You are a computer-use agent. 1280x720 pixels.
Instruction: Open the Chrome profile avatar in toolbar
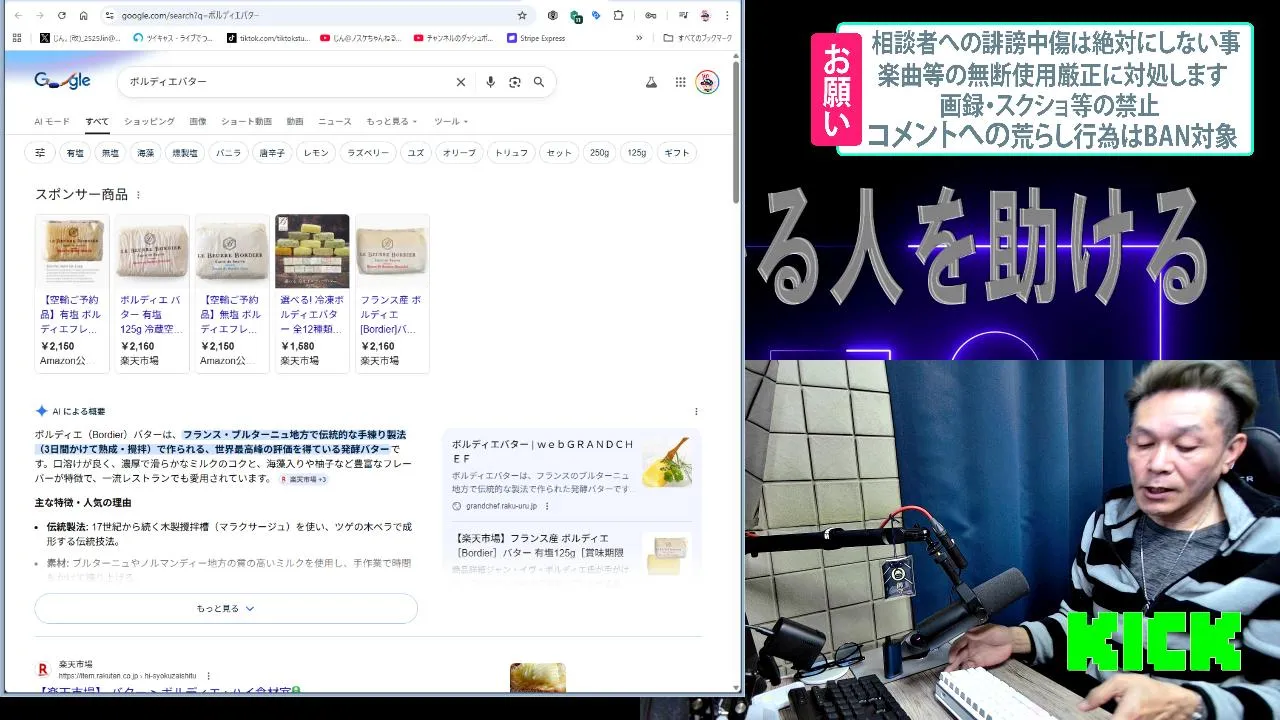pyautogui.click(x=705, y=15)
